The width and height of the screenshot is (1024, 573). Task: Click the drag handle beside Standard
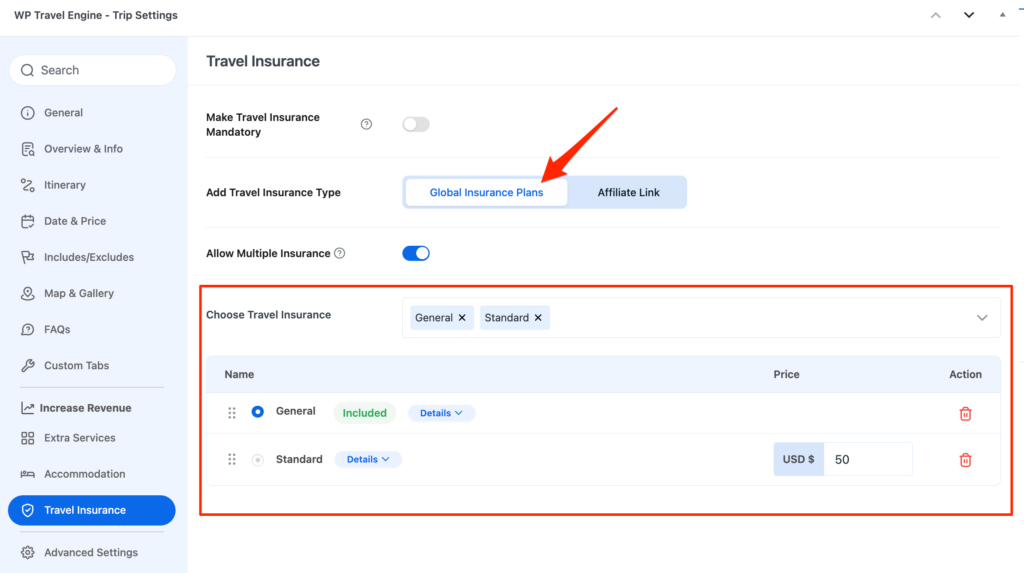tap(232, 459)
